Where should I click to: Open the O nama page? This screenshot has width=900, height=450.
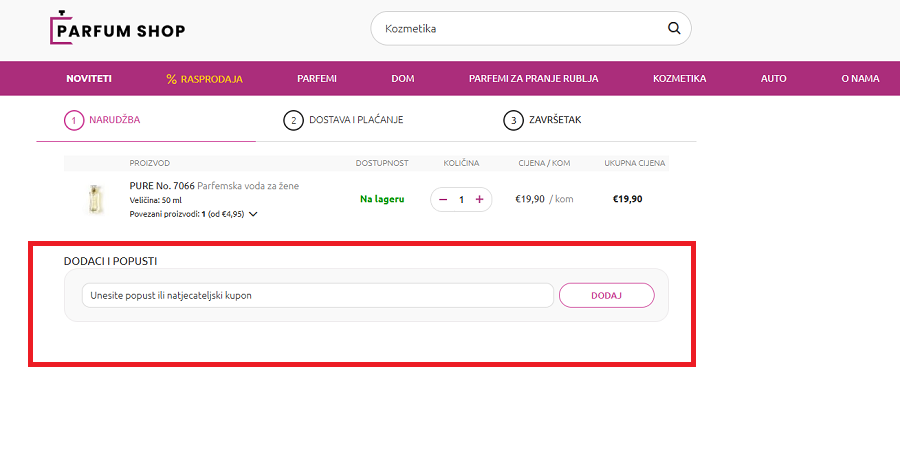[x=860, y=78]
